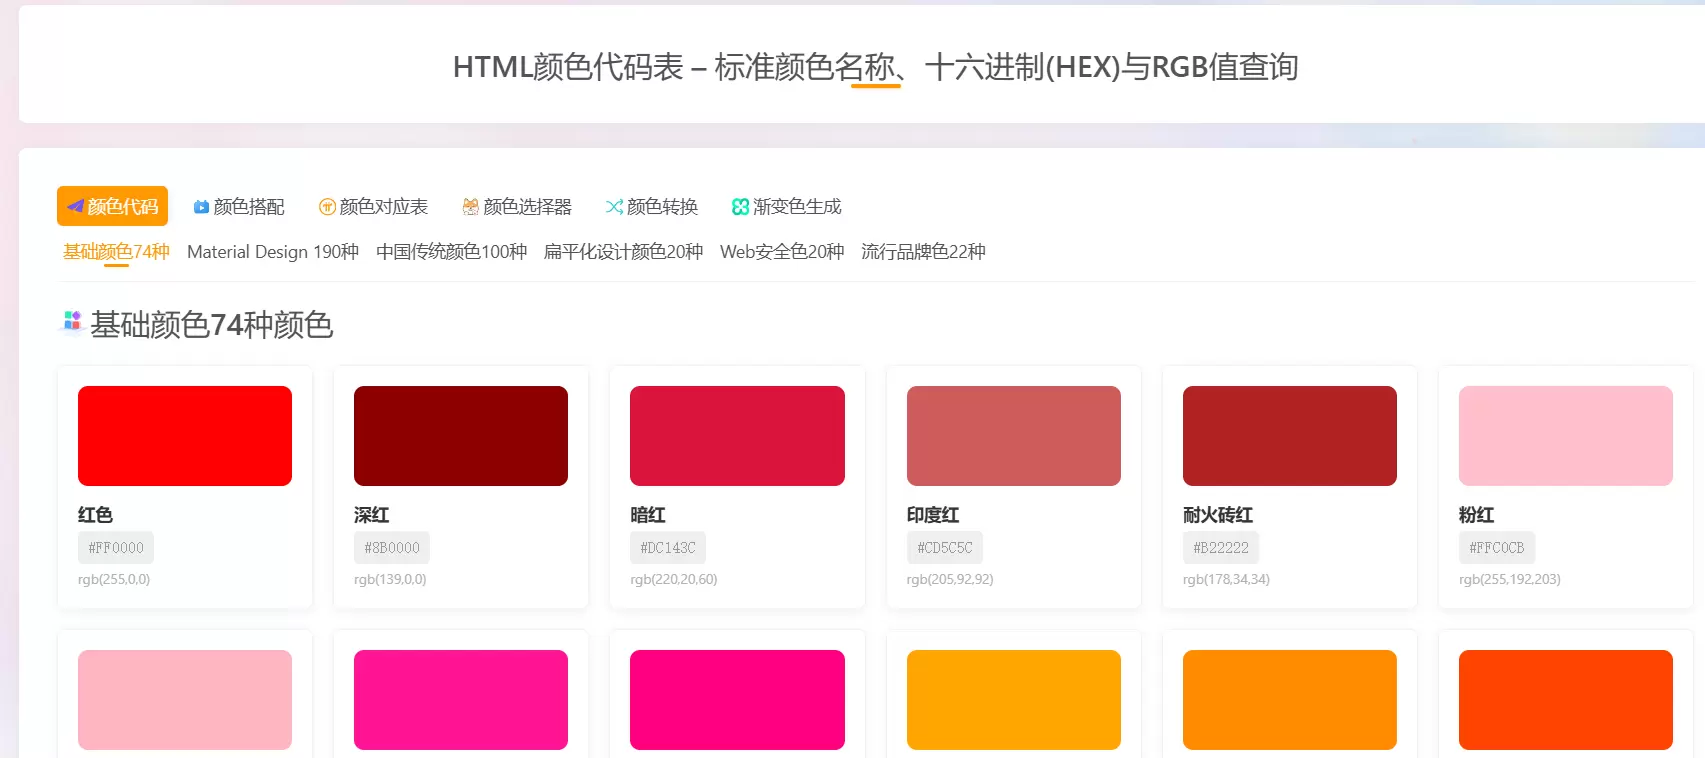Open the Web安全色20种 tab

(782, 252)
